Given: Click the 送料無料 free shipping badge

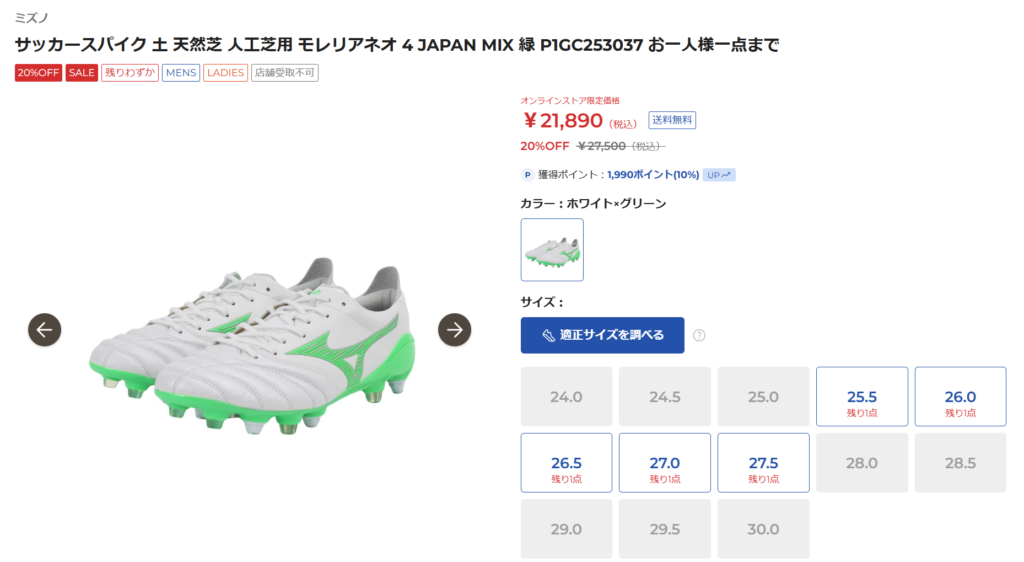Looking at the screenshot, I should coord(672,120).
